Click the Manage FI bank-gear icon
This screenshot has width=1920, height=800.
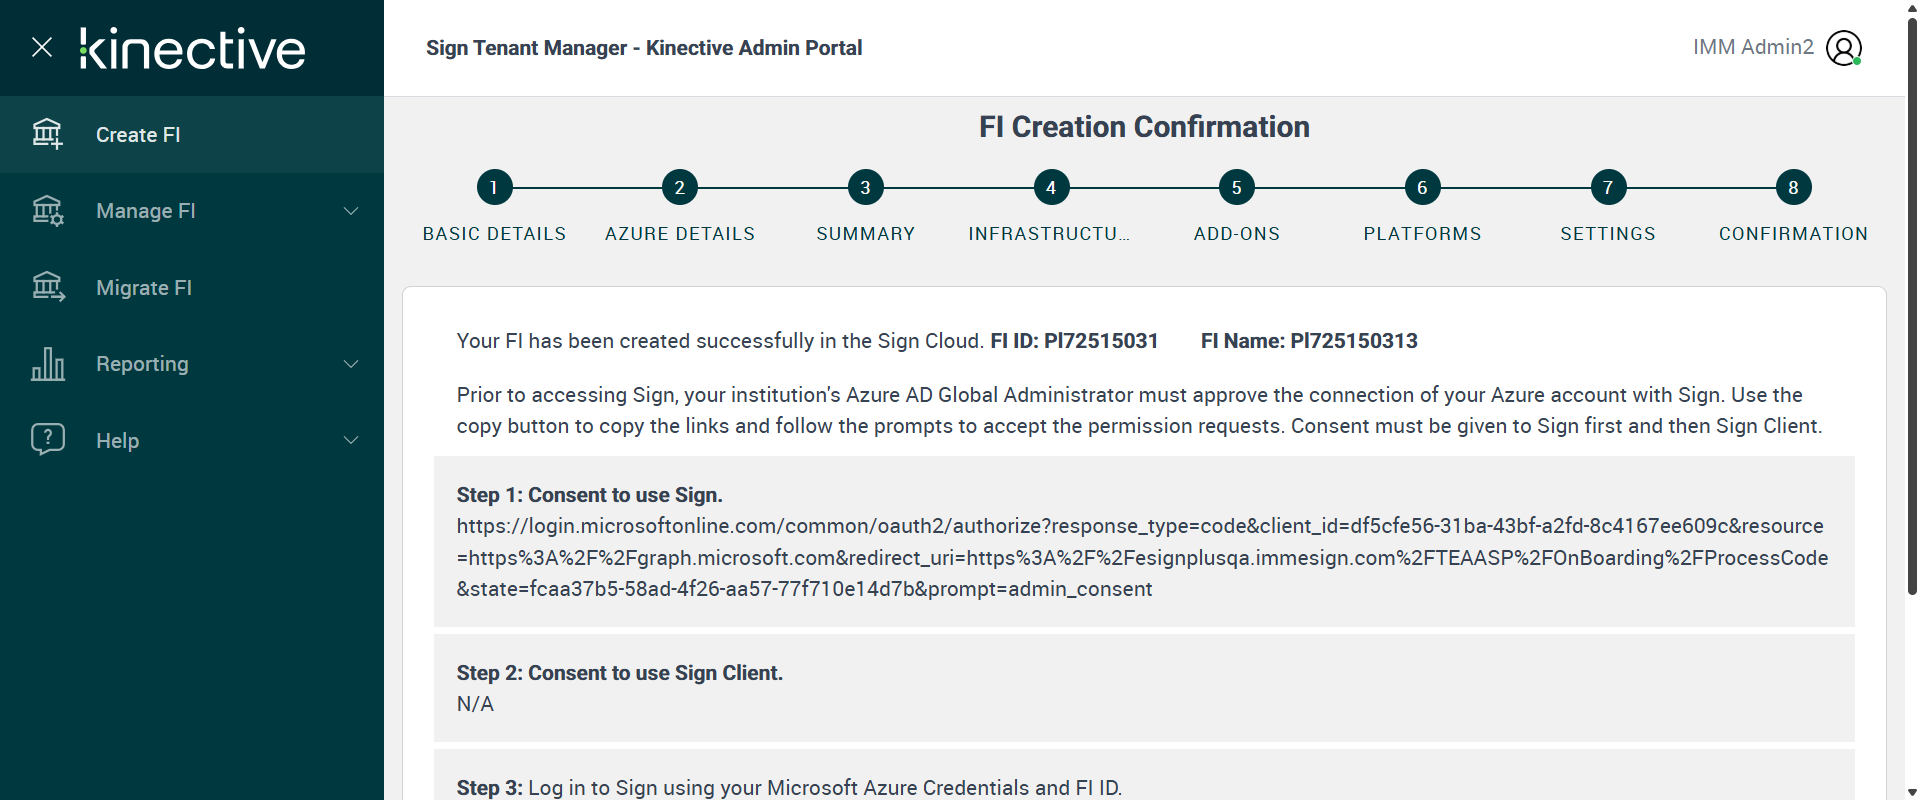pyautogui.click(x=47, y=211)
